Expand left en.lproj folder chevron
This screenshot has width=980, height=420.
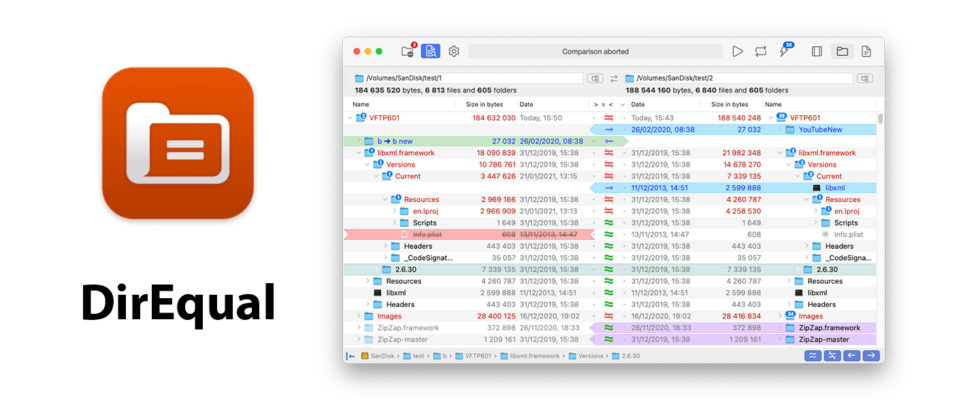(394, 211)
